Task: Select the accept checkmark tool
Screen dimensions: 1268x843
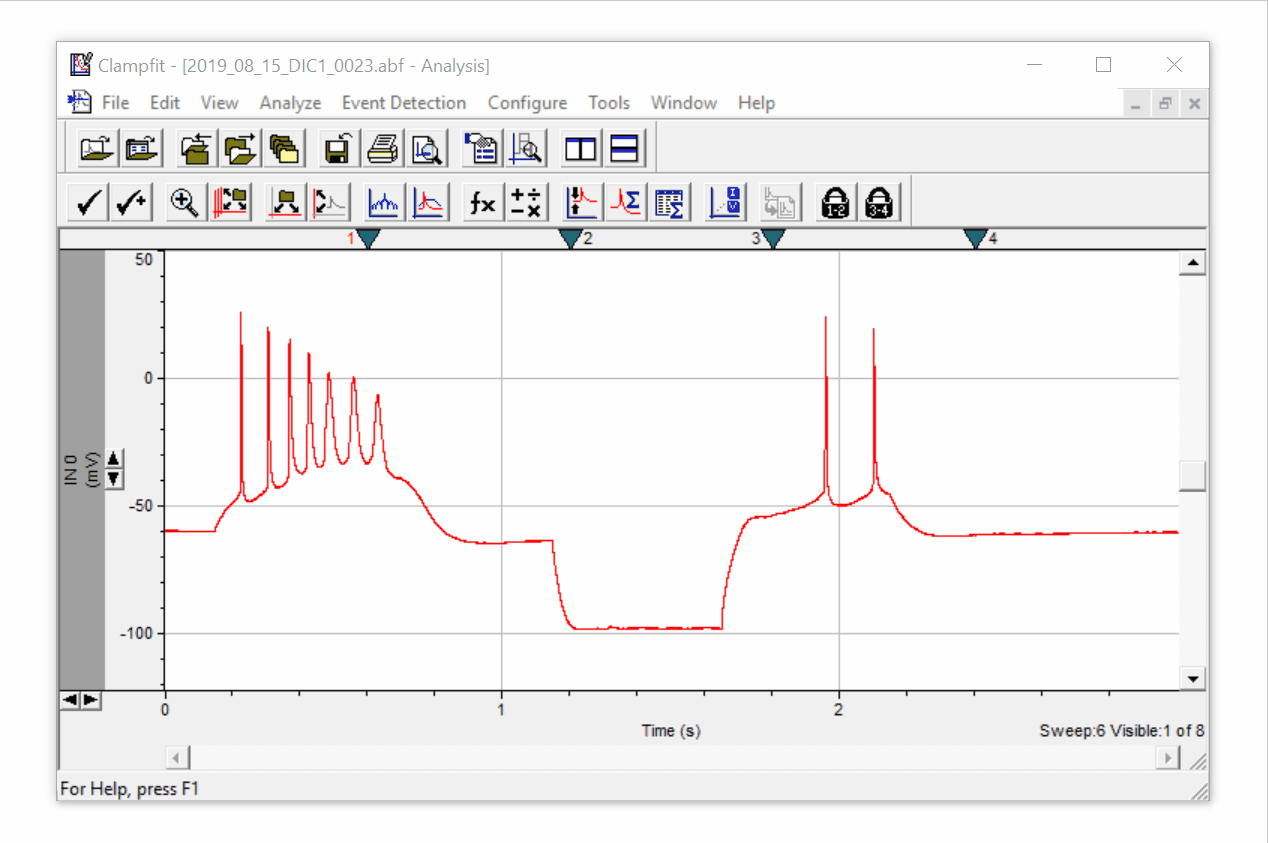Action: pyautogui.click(x=87, y=201)
